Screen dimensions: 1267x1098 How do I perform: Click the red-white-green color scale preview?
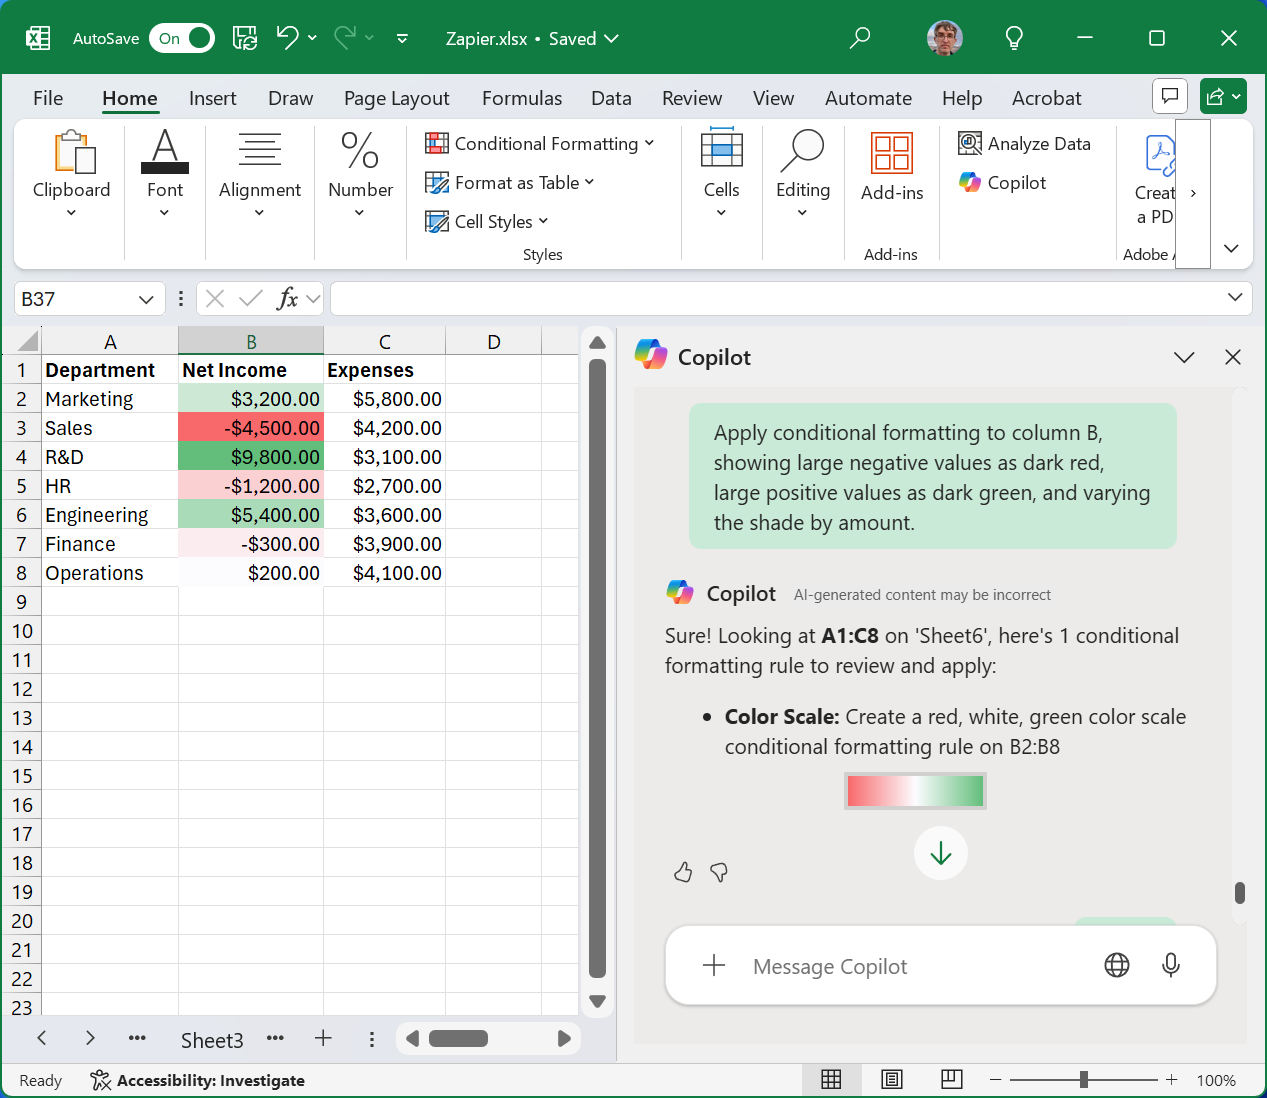coord(915,791)
